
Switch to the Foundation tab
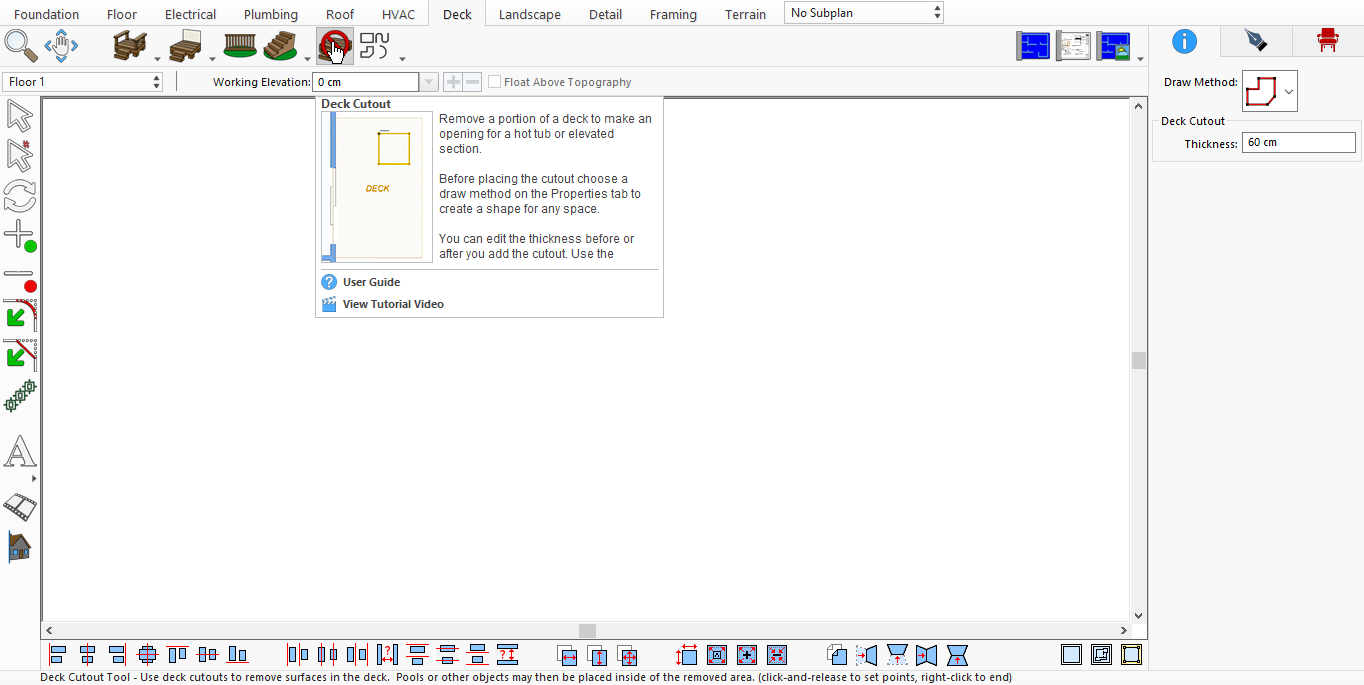(x=47, y=14)
